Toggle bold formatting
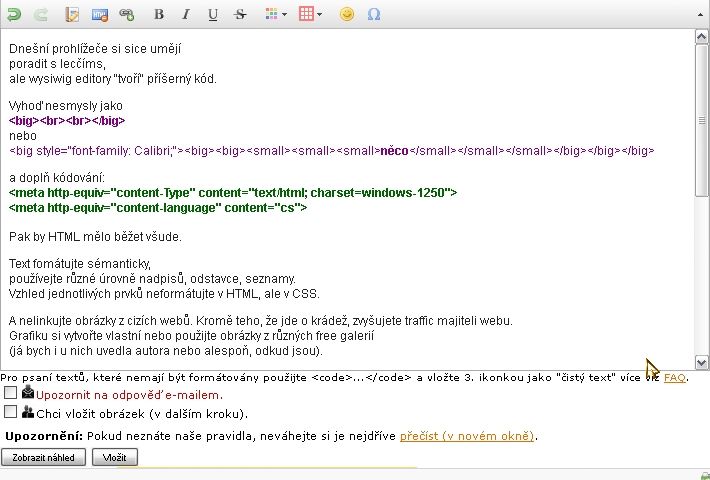 pyautogui.click(x=159, y=14)
